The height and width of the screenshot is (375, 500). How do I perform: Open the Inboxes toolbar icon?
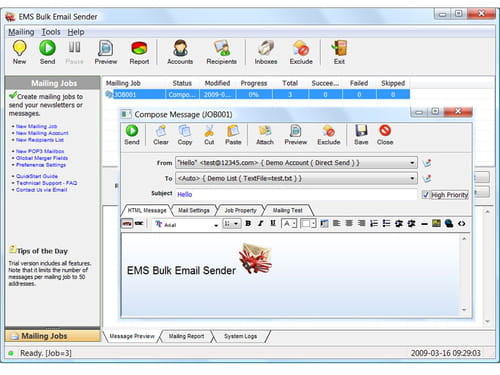266,52
